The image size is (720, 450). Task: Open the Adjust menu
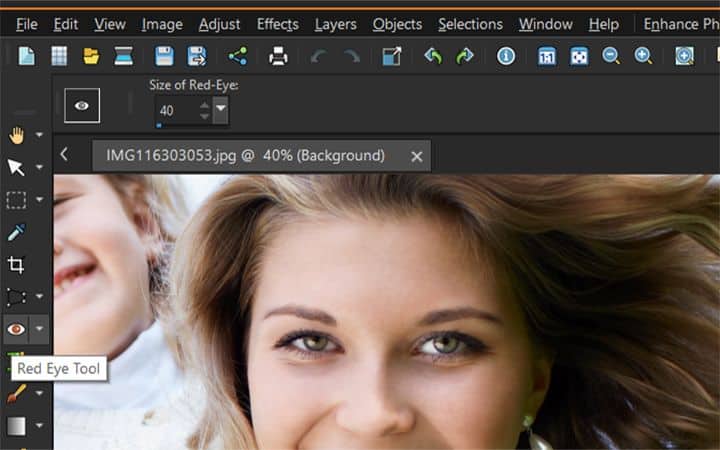pyautogui.click(x=219, y=24)
